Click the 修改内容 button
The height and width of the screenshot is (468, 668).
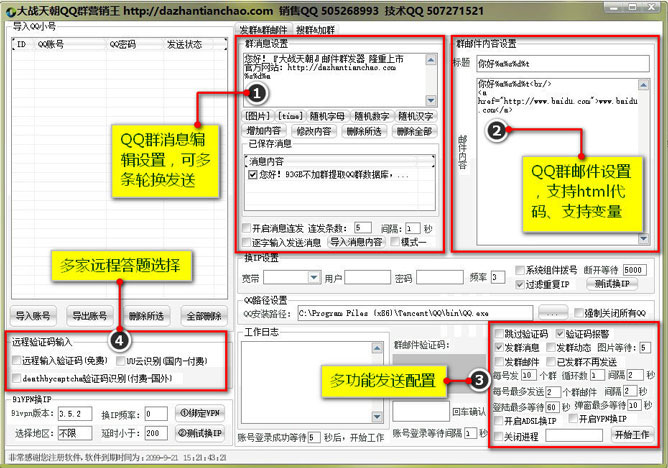point(314,131)
